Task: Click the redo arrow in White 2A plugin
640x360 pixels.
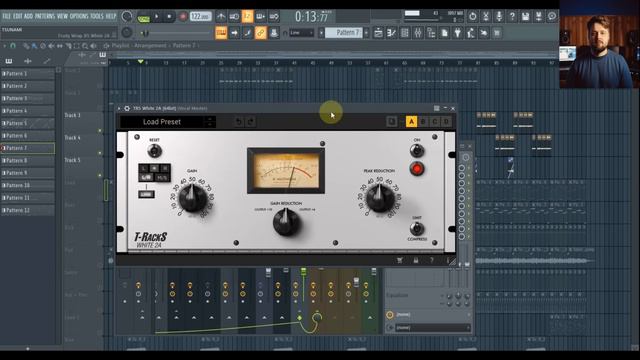Action: (251, 121)
